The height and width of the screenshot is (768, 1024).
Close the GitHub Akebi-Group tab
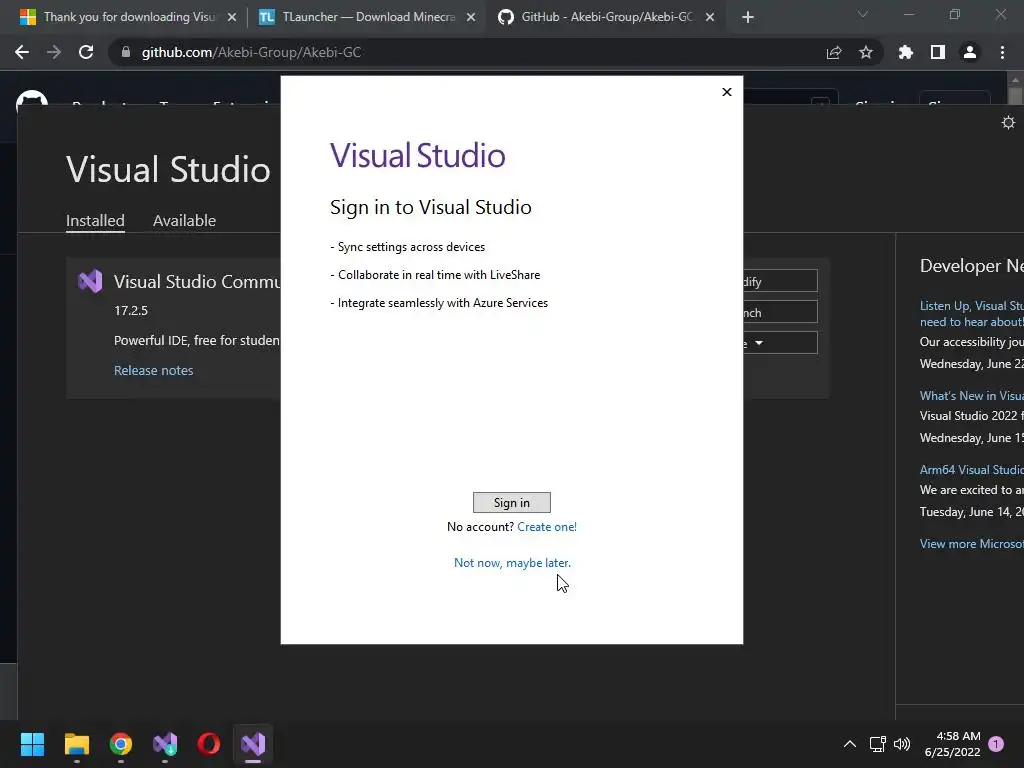[x=710, y=18]
